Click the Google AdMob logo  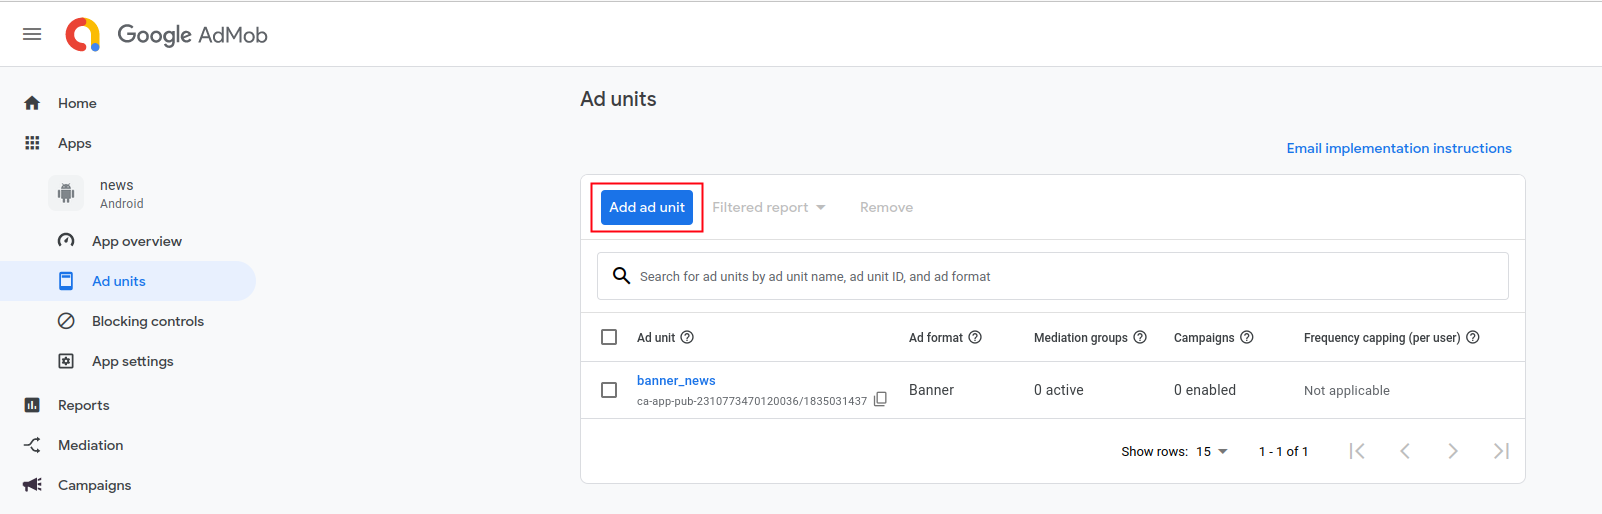click(x=167, y=35)
